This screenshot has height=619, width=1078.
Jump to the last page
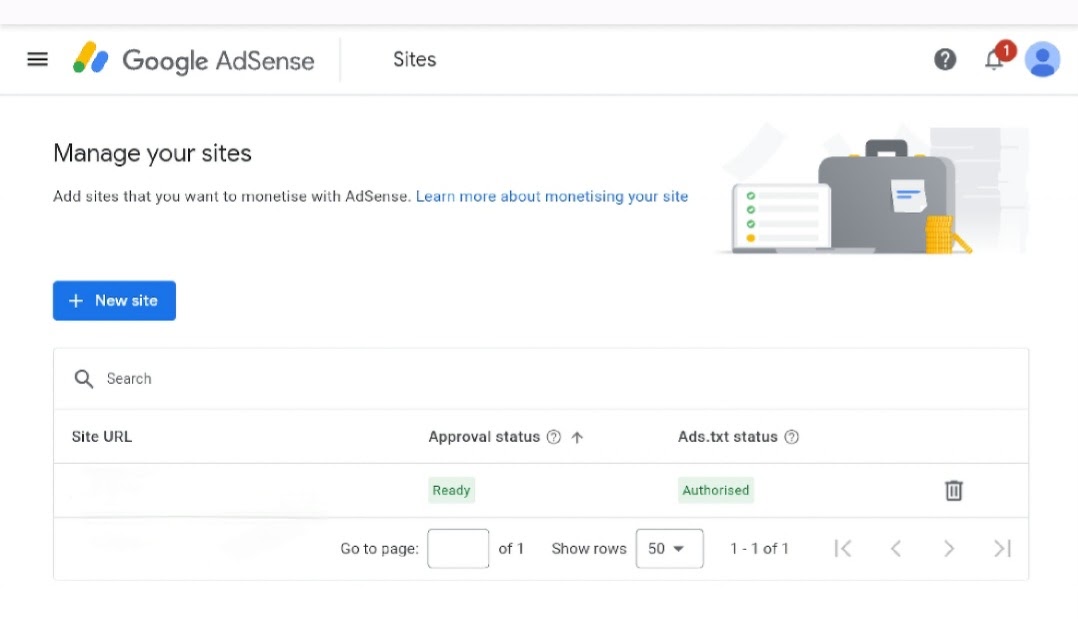pyautogui.click(x=1002, y=548)
